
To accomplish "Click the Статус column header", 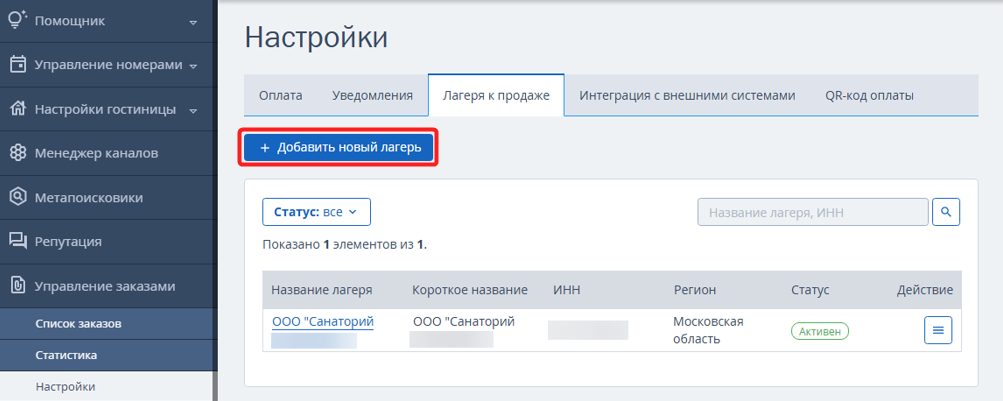I will point(810,290).
